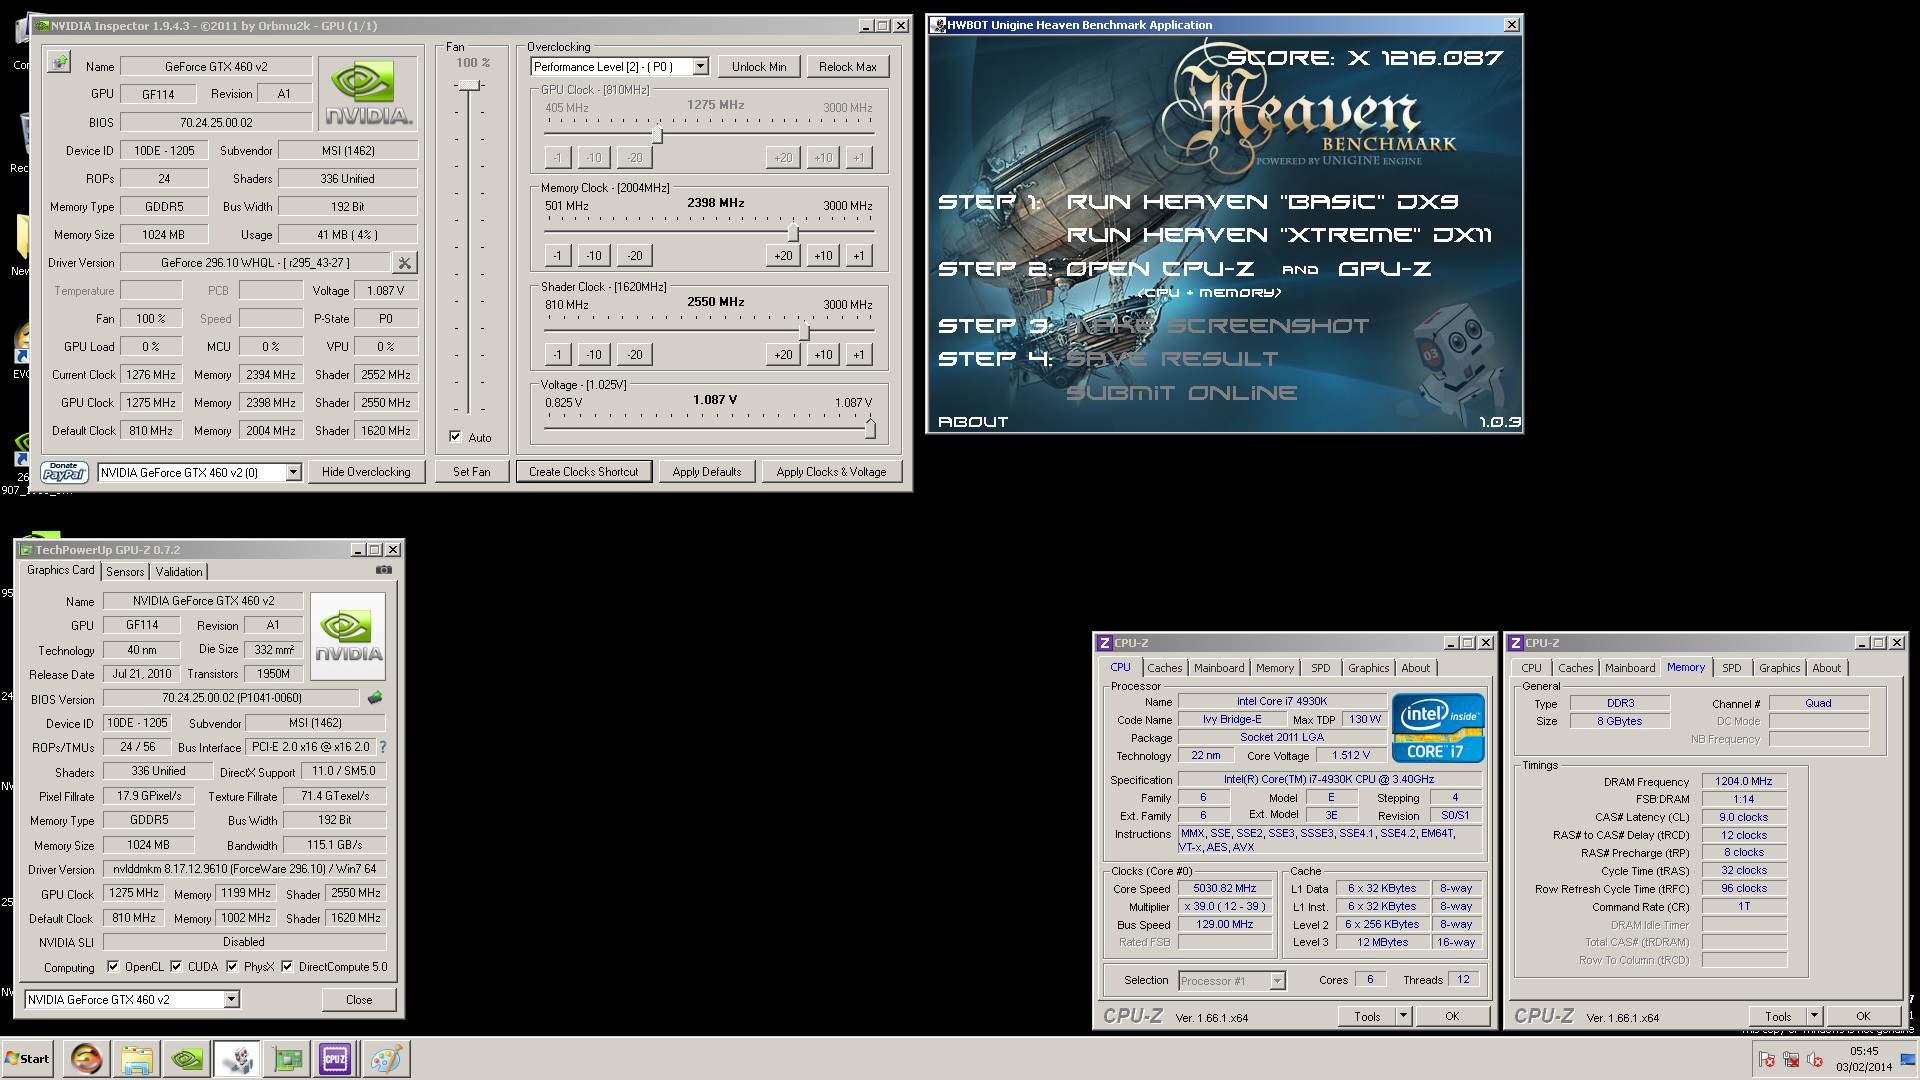1920x1080 pixels.
Task: Switch to the Validation tab in GPU-Z
Action: [x=179, y=572]
